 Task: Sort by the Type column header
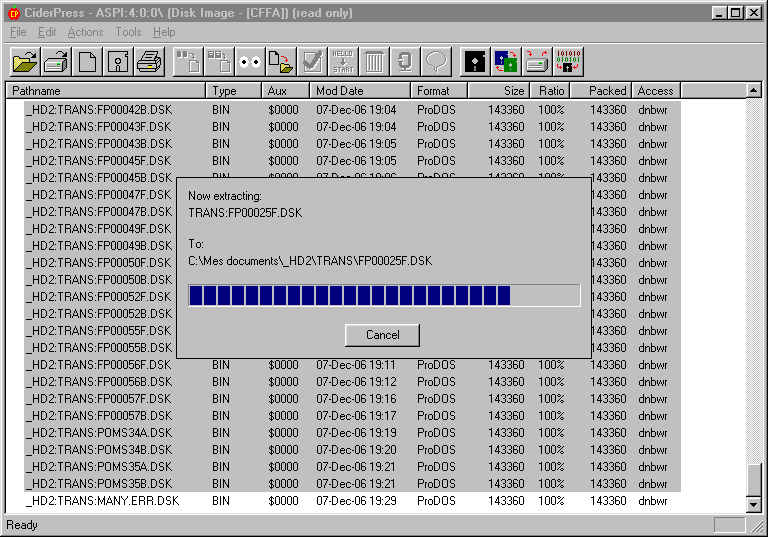tap(234, 91)
